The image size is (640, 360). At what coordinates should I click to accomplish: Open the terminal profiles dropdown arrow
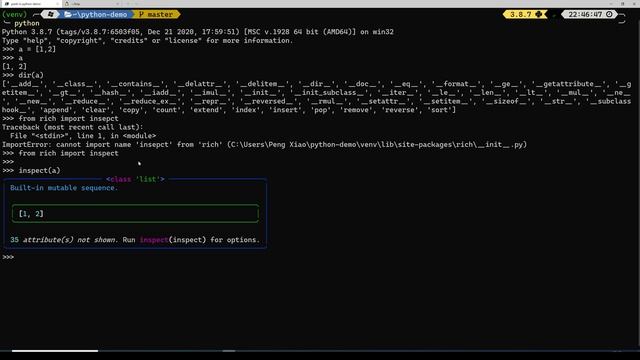137,4
